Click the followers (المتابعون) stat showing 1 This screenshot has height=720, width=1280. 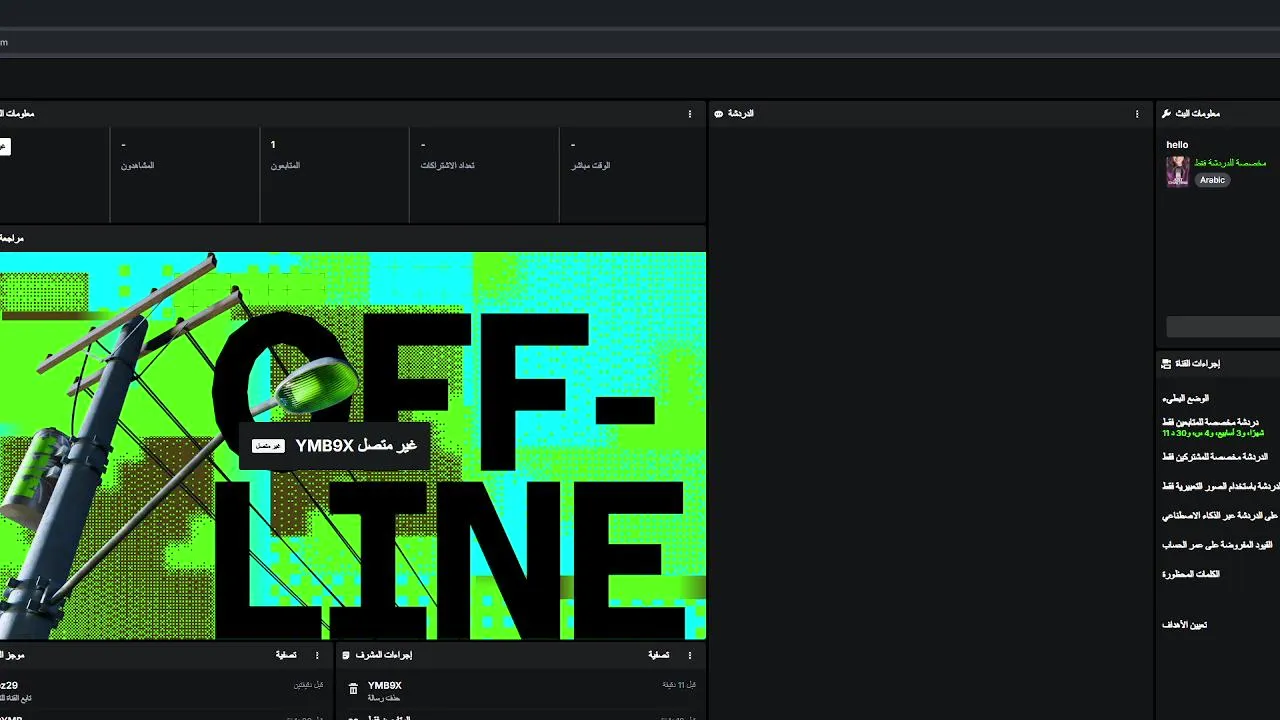tap(335, 174)
